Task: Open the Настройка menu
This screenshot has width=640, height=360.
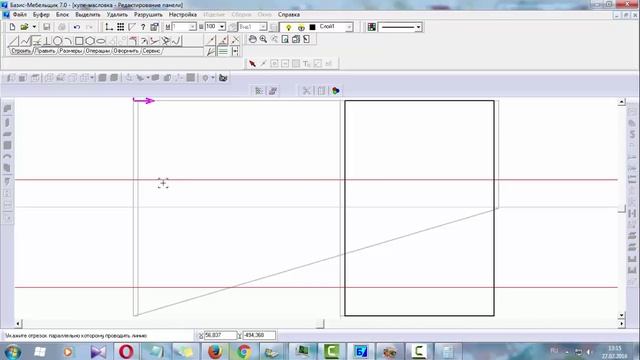Action: click(183, 15)
